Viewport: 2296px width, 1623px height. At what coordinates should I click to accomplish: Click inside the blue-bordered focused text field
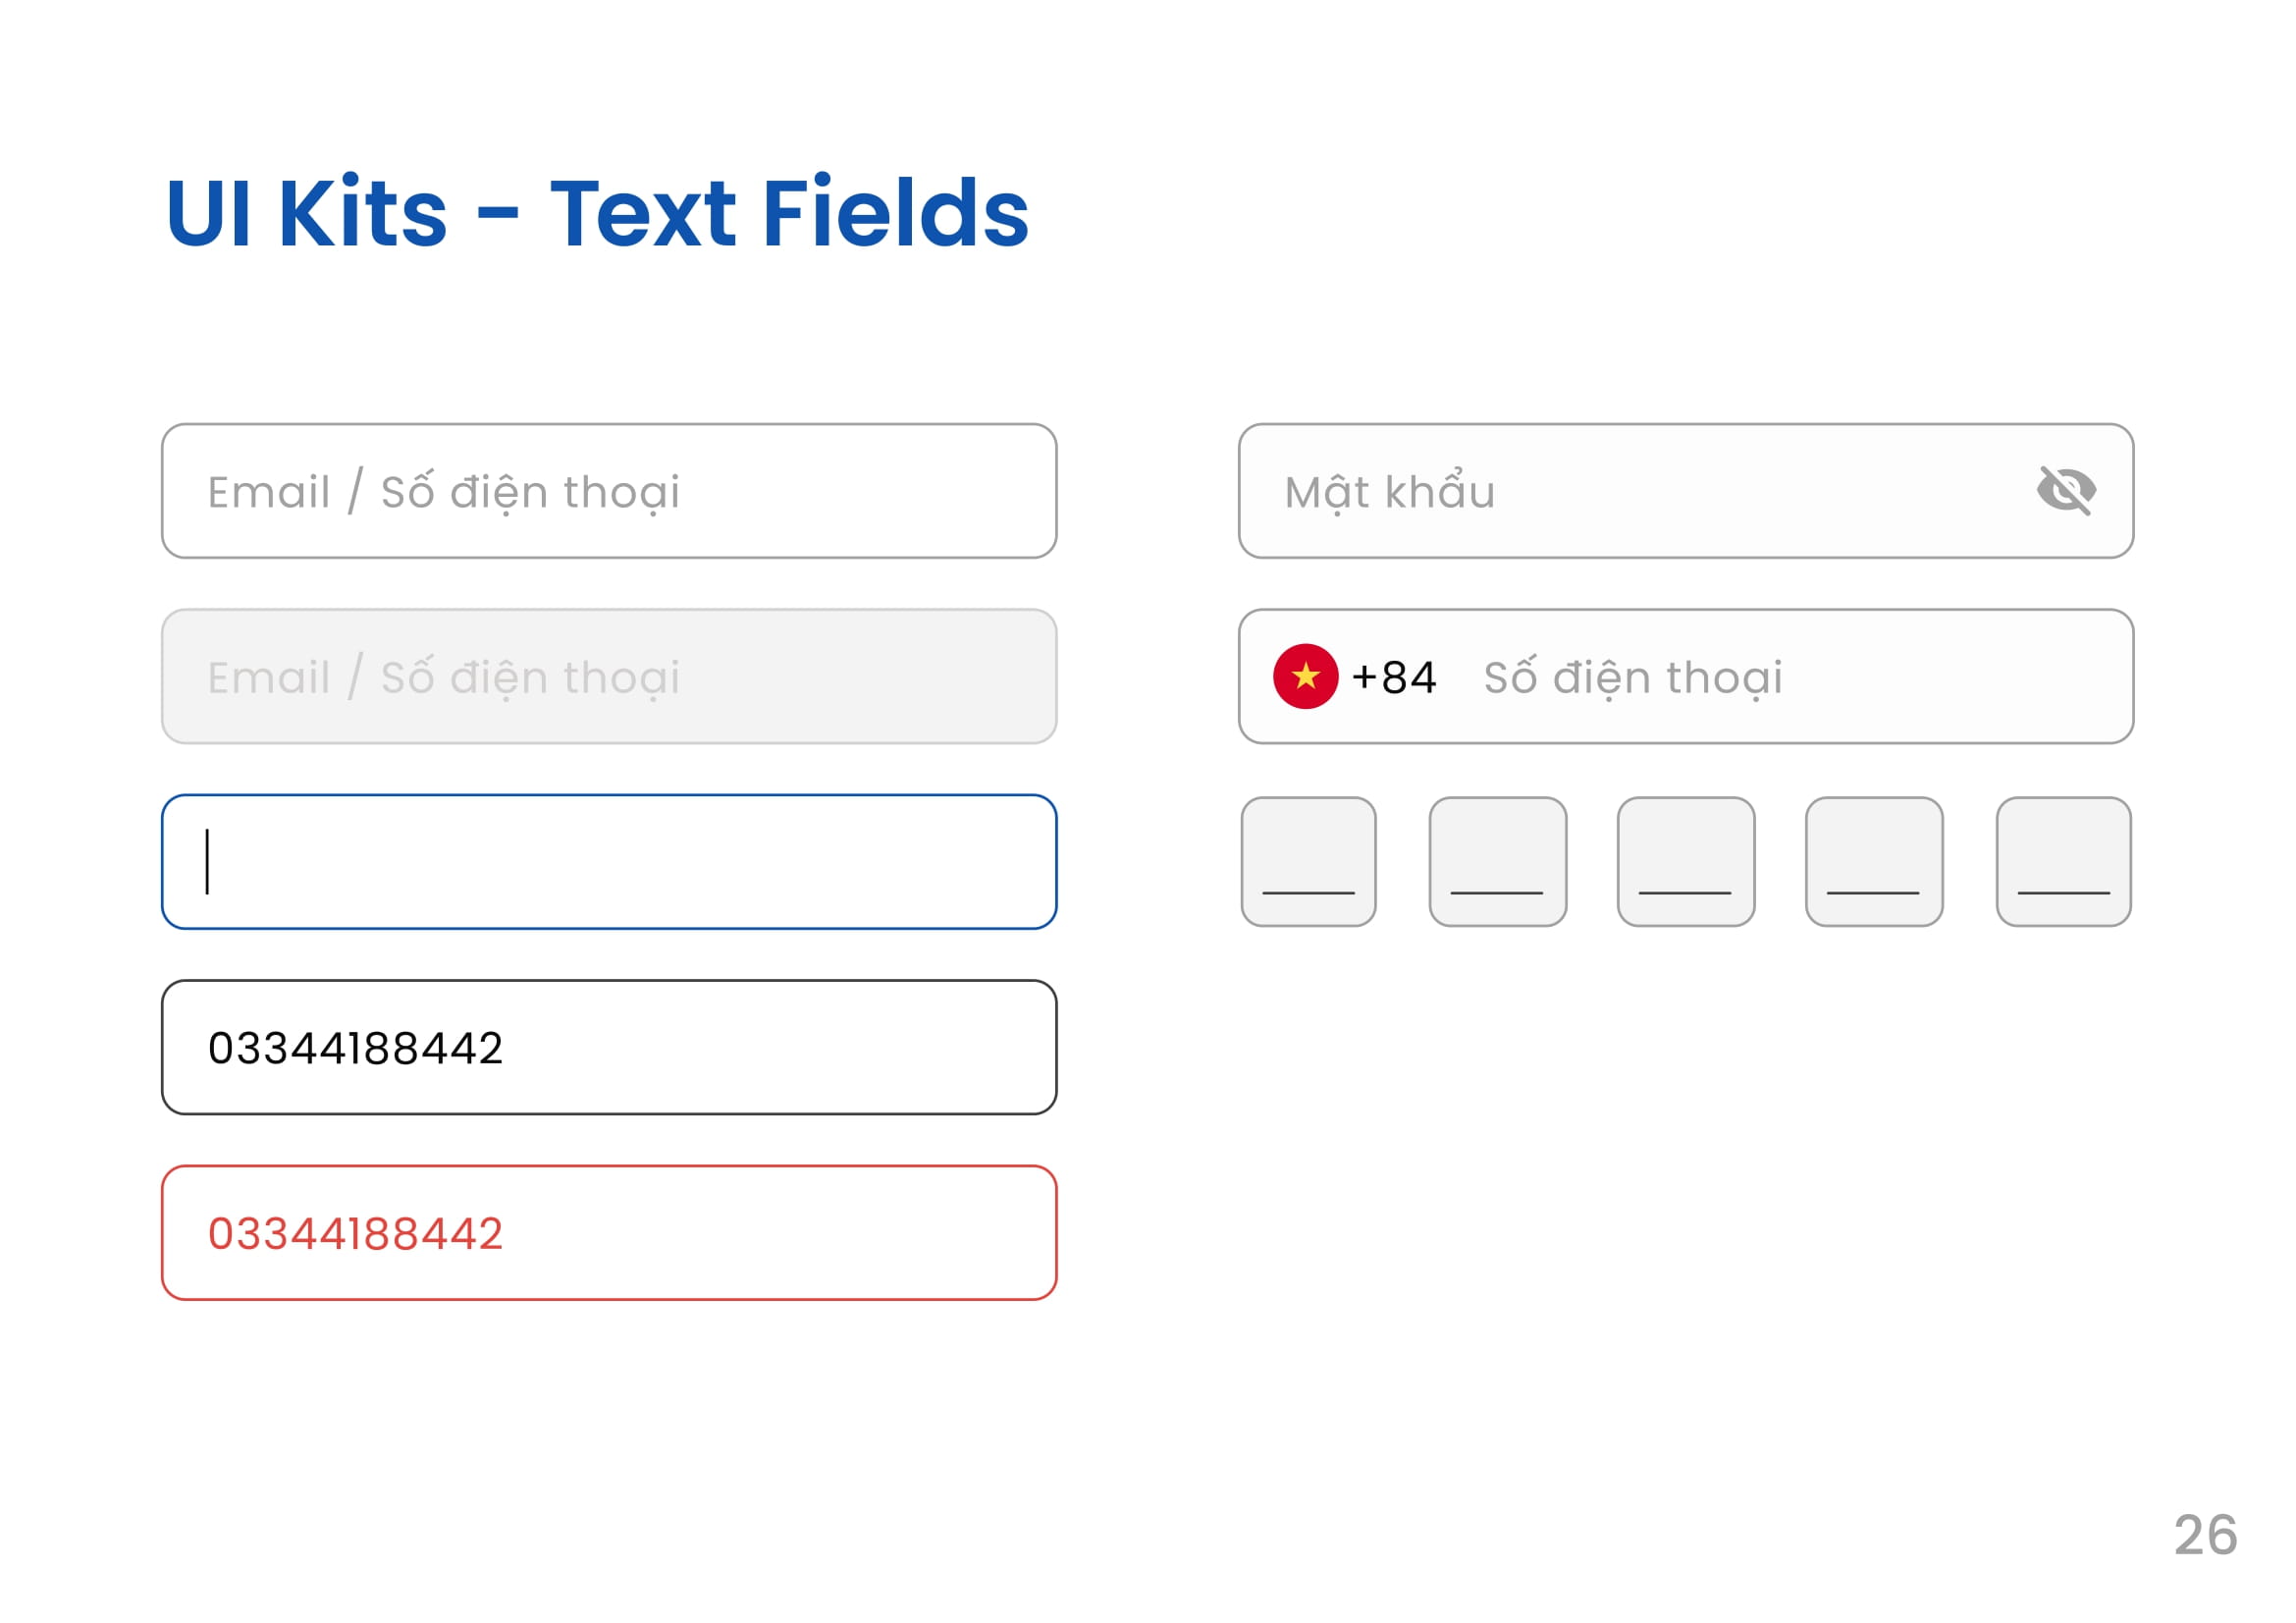(609, 862)
